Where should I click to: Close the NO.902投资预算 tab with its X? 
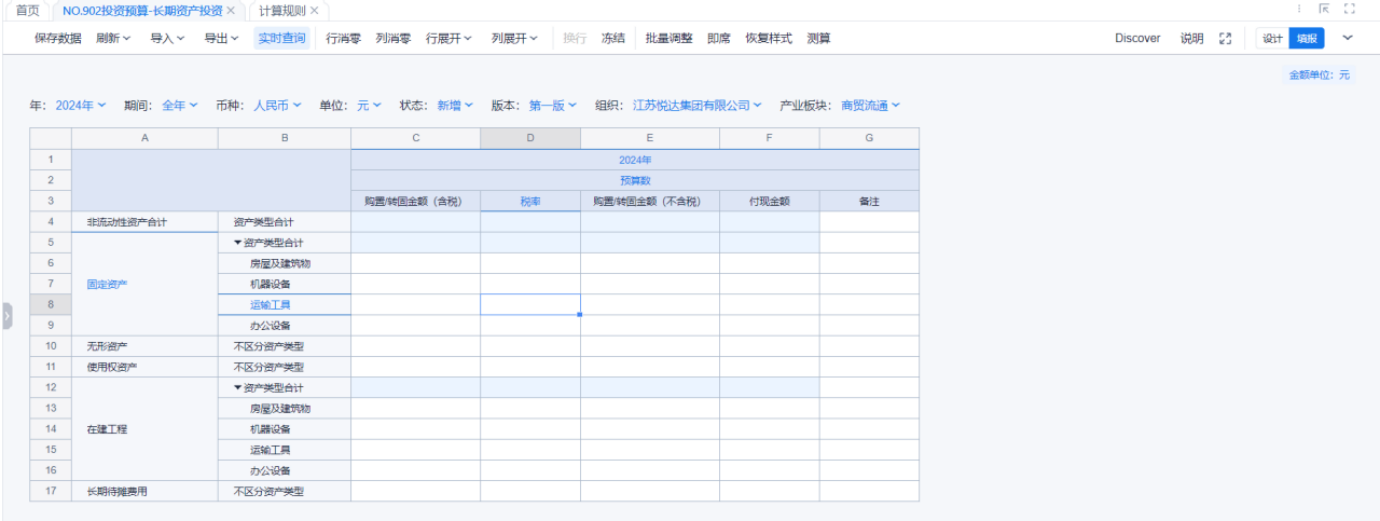(231, 10)
